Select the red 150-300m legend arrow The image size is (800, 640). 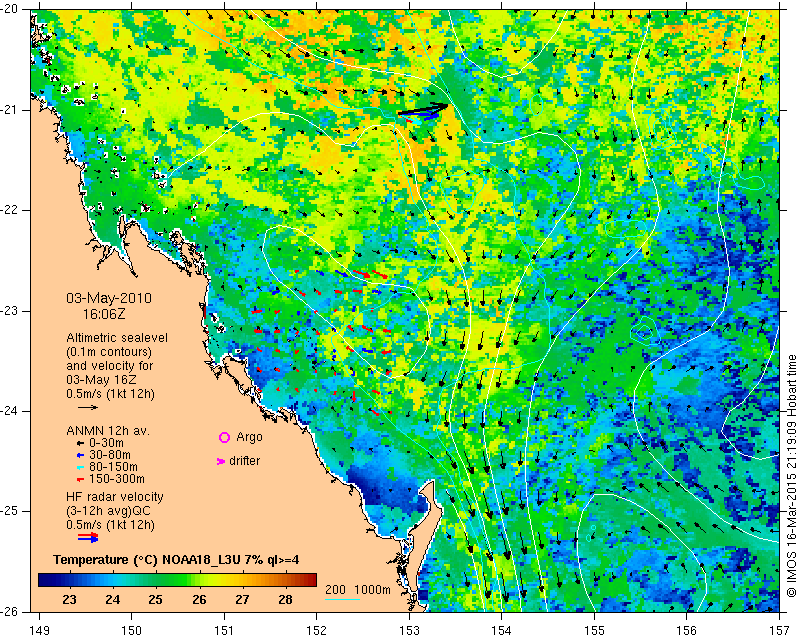tap(80, 480)
